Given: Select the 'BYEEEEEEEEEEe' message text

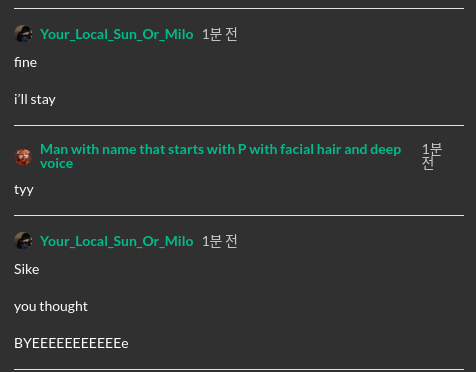Looking at the screenshot, I should [71, 343].
